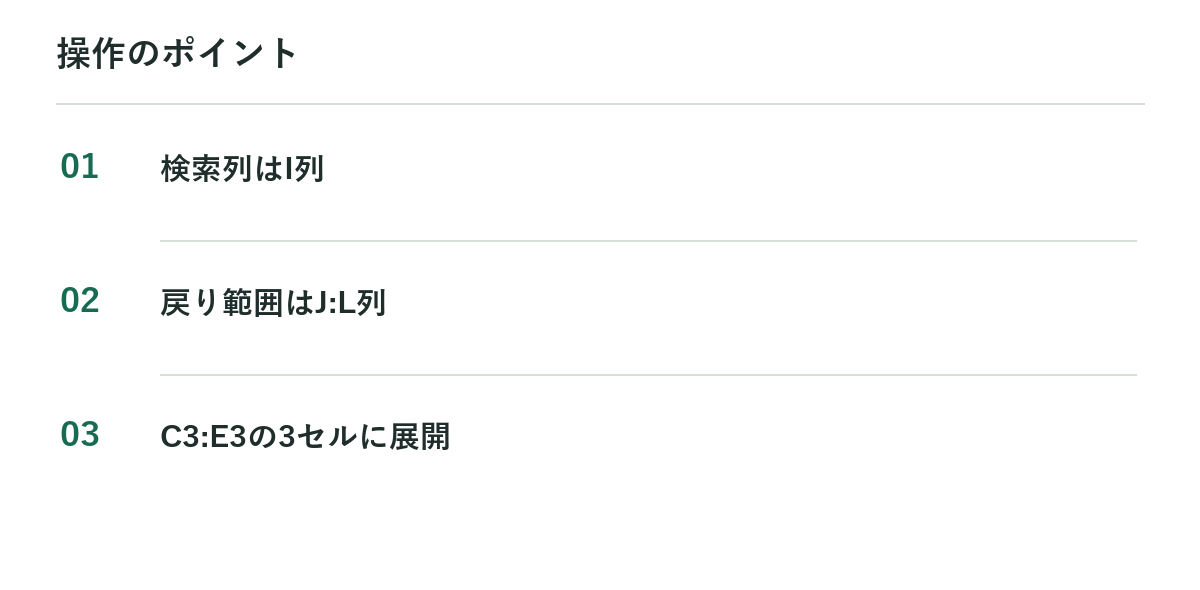
Task: Click the word 戻り範囲 in step 02
Action: (222, 302)
